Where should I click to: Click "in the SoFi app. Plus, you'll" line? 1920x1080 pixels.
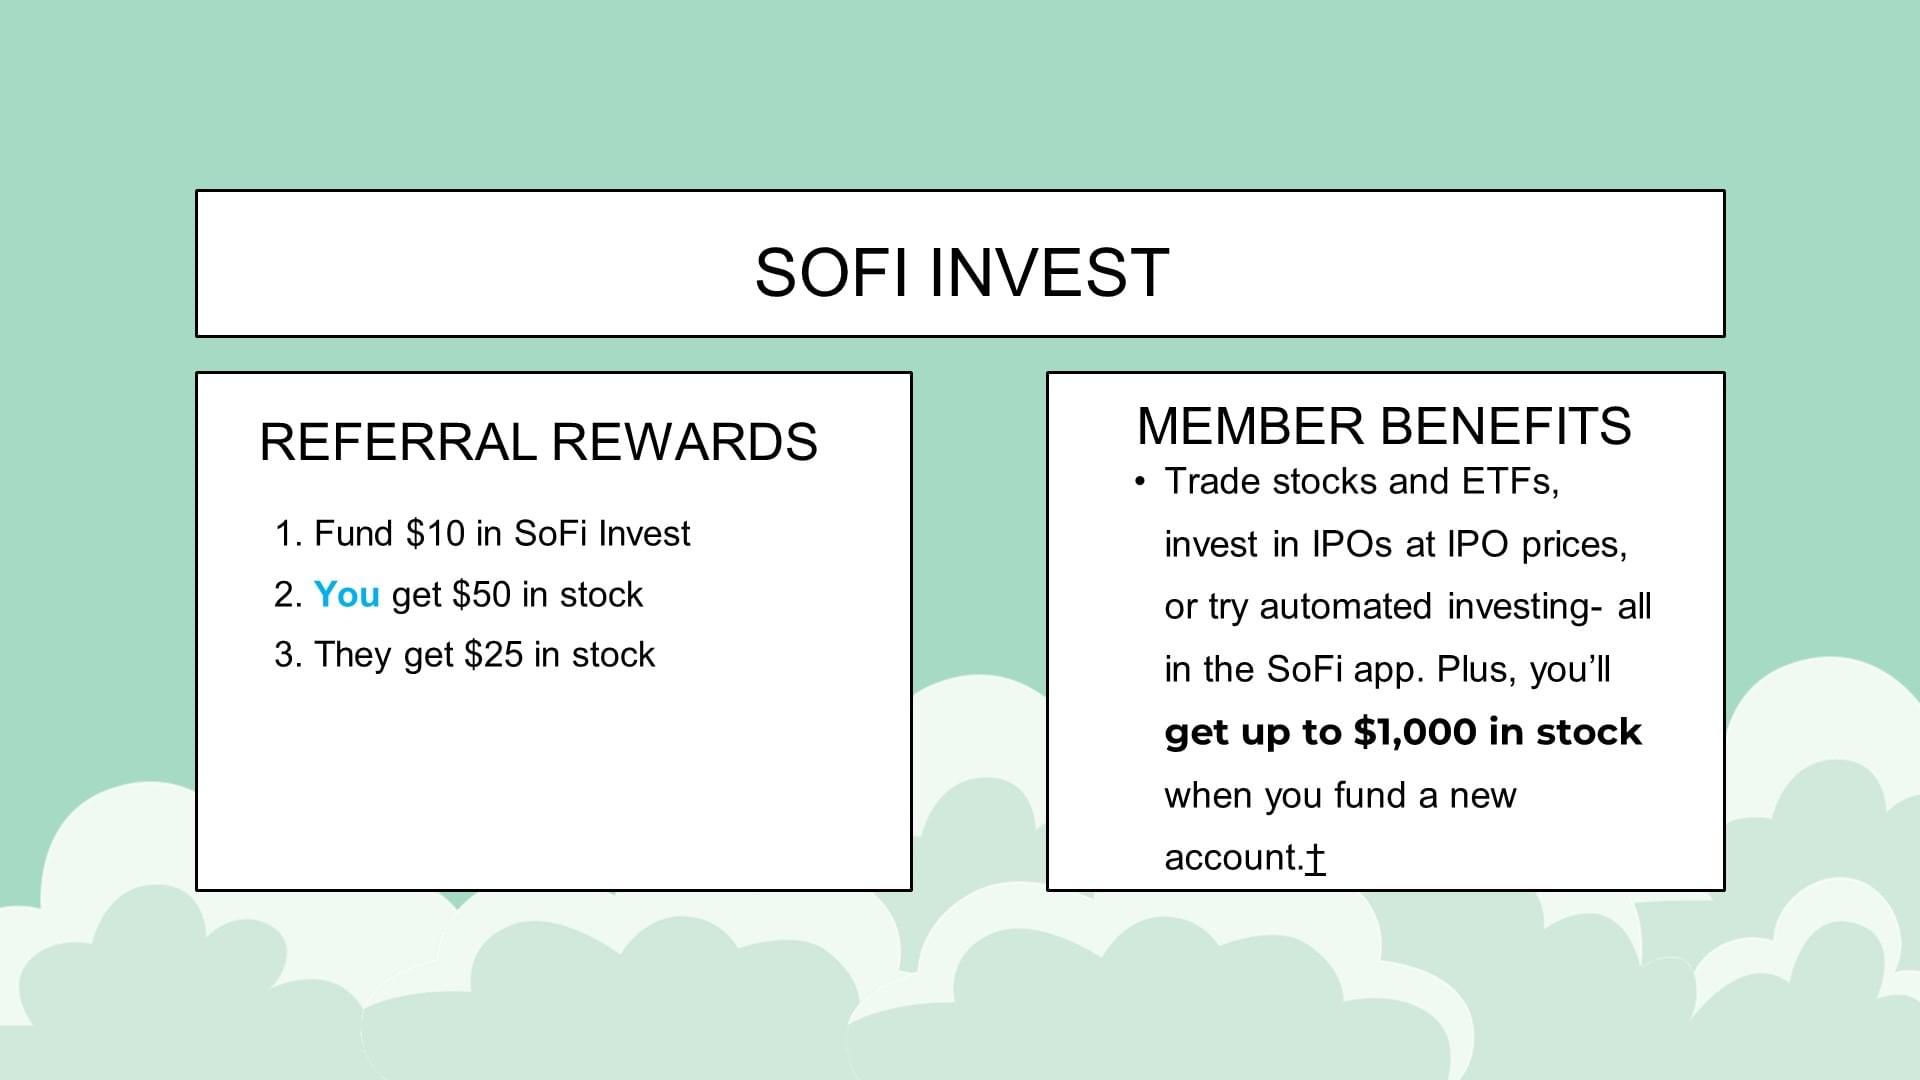click(x=1387, y=670)
